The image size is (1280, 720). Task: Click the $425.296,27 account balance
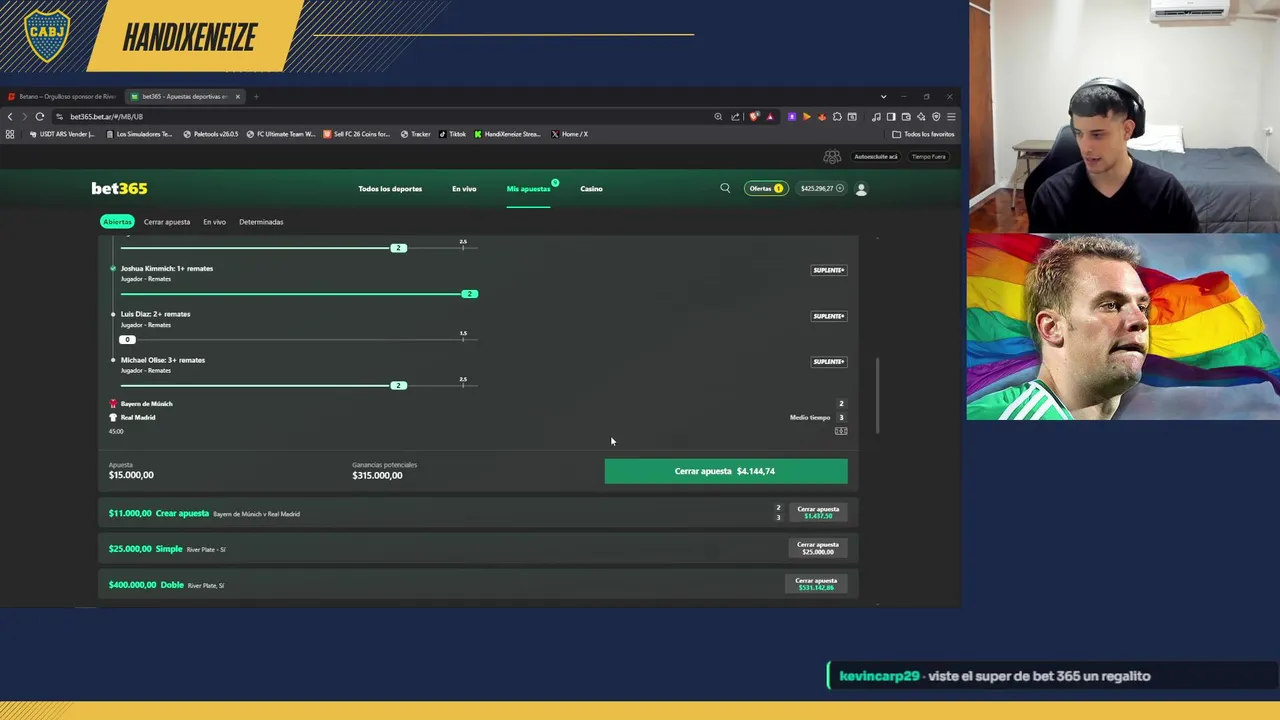click(x=816, y=188)
